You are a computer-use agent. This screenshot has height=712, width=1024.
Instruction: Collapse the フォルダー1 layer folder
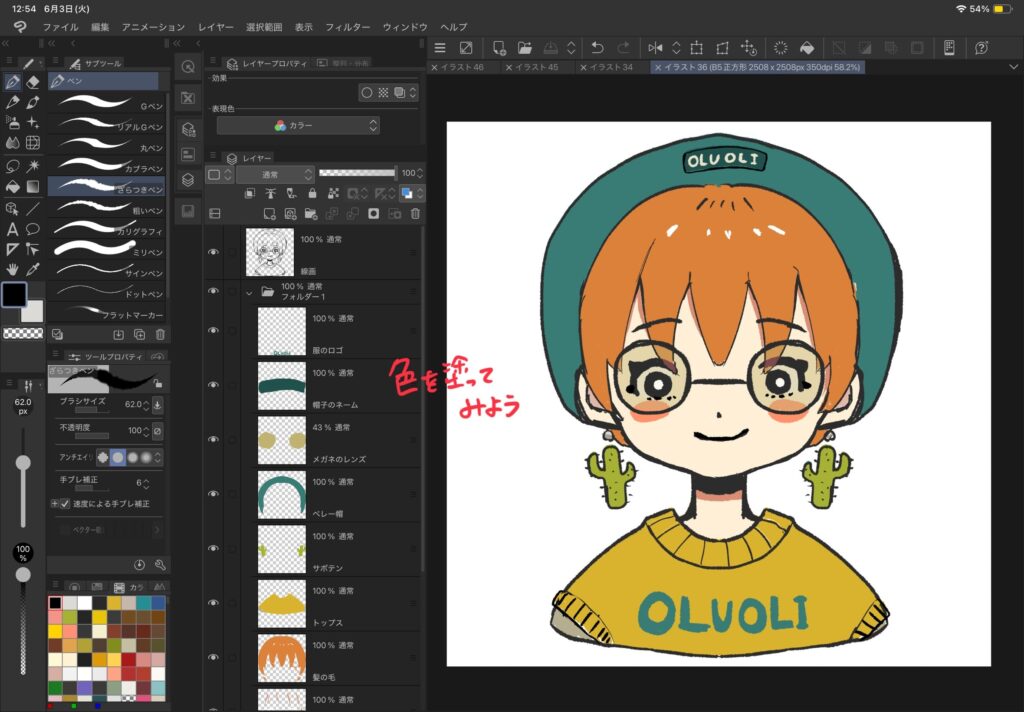pyautogui.click(x=249, y=293)
